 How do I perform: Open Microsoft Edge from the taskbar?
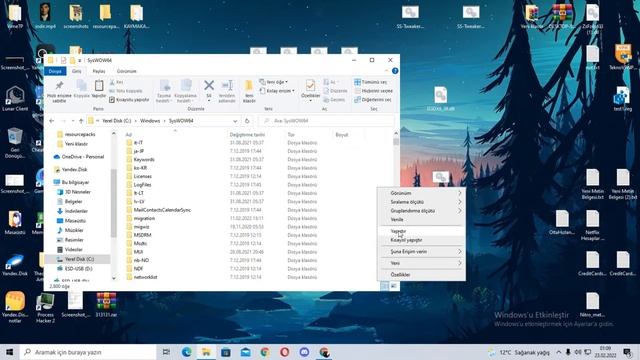(187, 352)
